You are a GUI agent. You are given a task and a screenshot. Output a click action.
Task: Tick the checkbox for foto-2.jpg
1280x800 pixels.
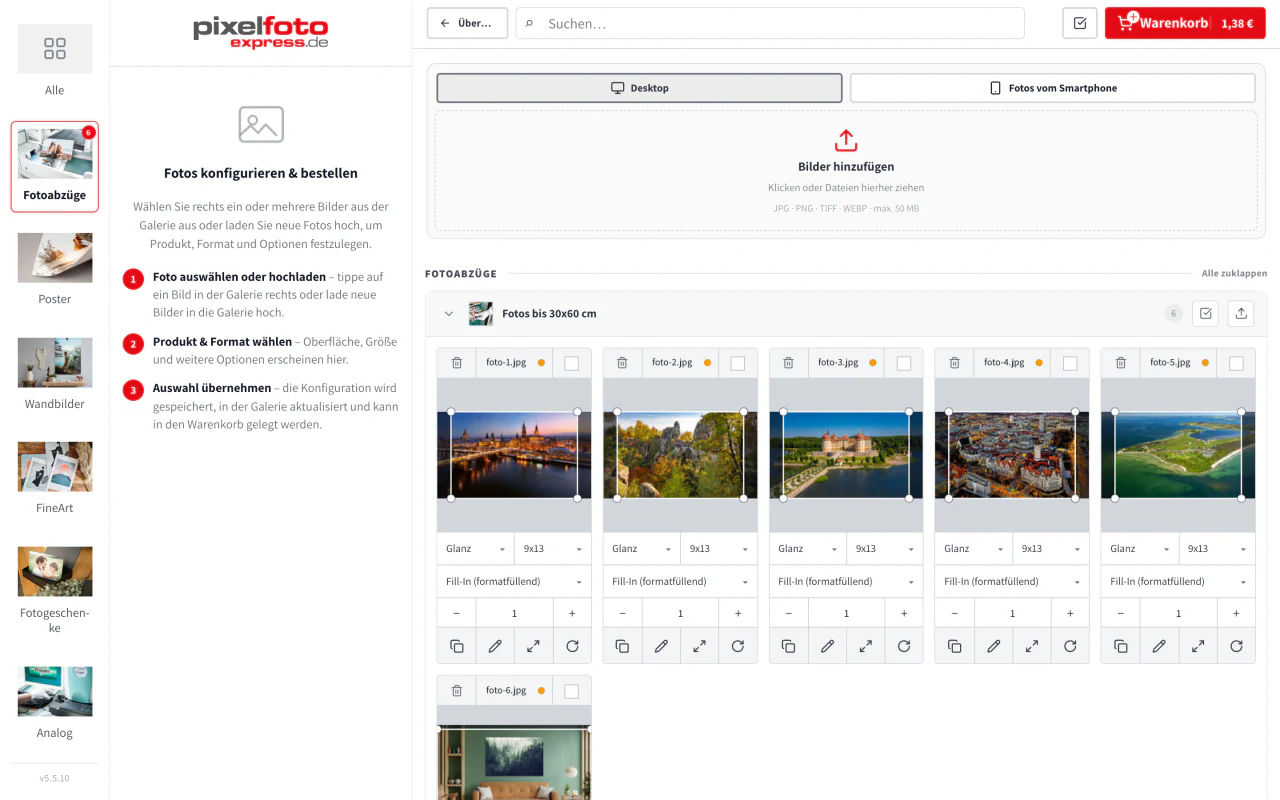(x=737, y=363)
